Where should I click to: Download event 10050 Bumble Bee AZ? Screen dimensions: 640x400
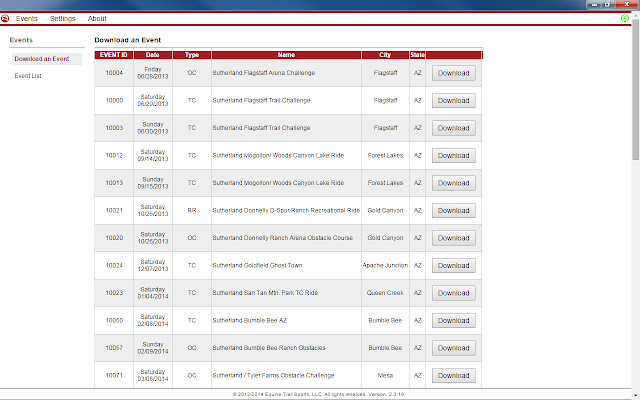(x=453, y=321)
